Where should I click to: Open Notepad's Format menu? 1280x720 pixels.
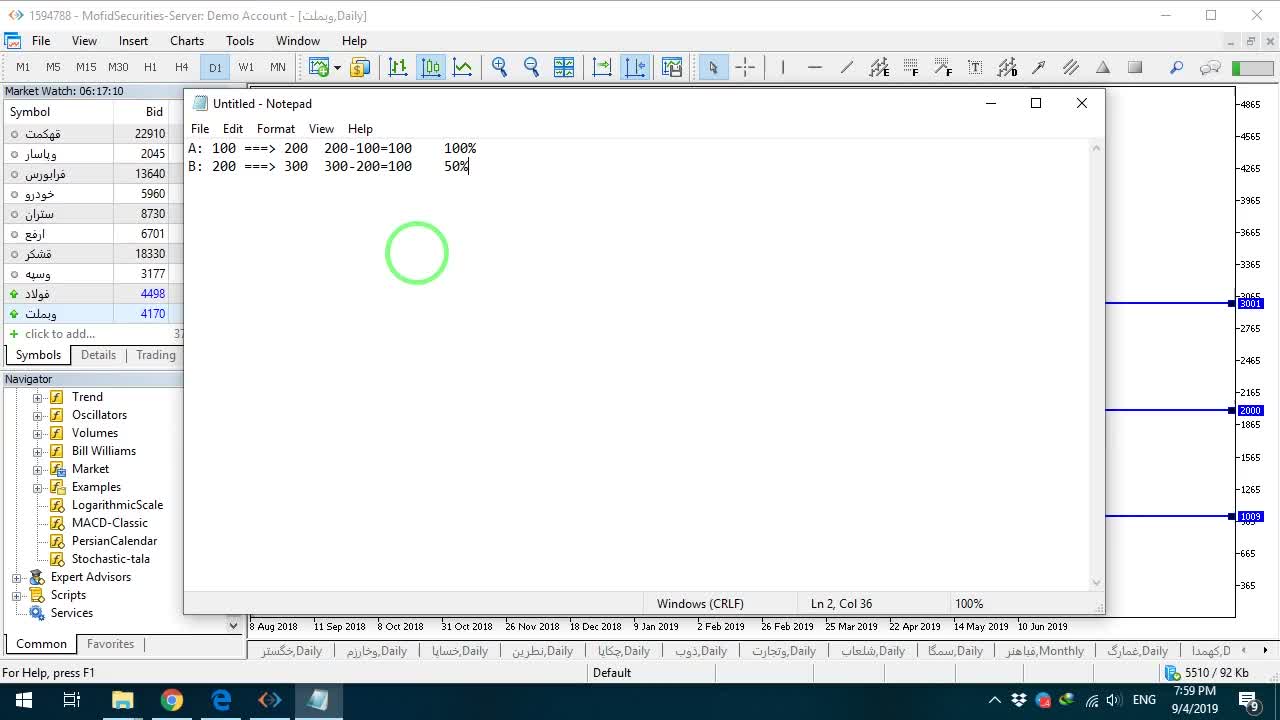[x=276, y=129]
